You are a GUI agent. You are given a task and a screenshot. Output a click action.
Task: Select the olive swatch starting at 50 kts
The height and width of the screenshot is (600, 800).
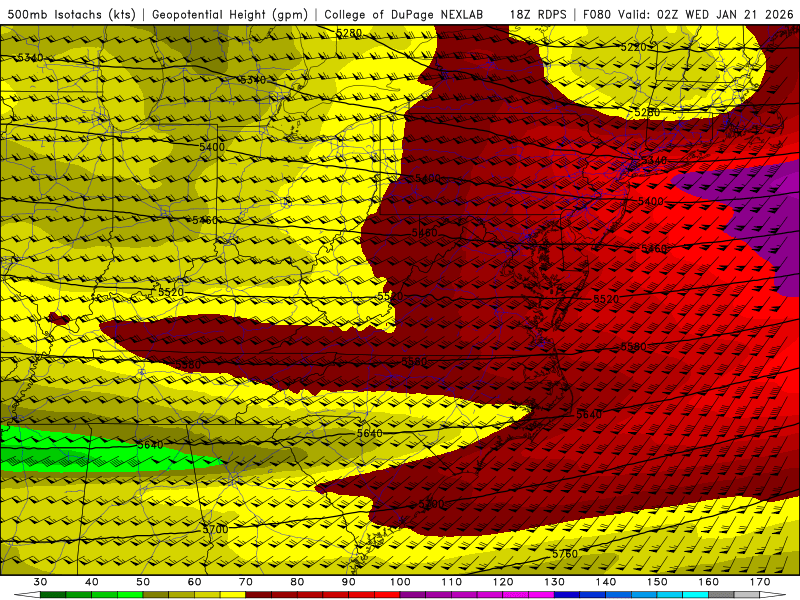point(156,595)
